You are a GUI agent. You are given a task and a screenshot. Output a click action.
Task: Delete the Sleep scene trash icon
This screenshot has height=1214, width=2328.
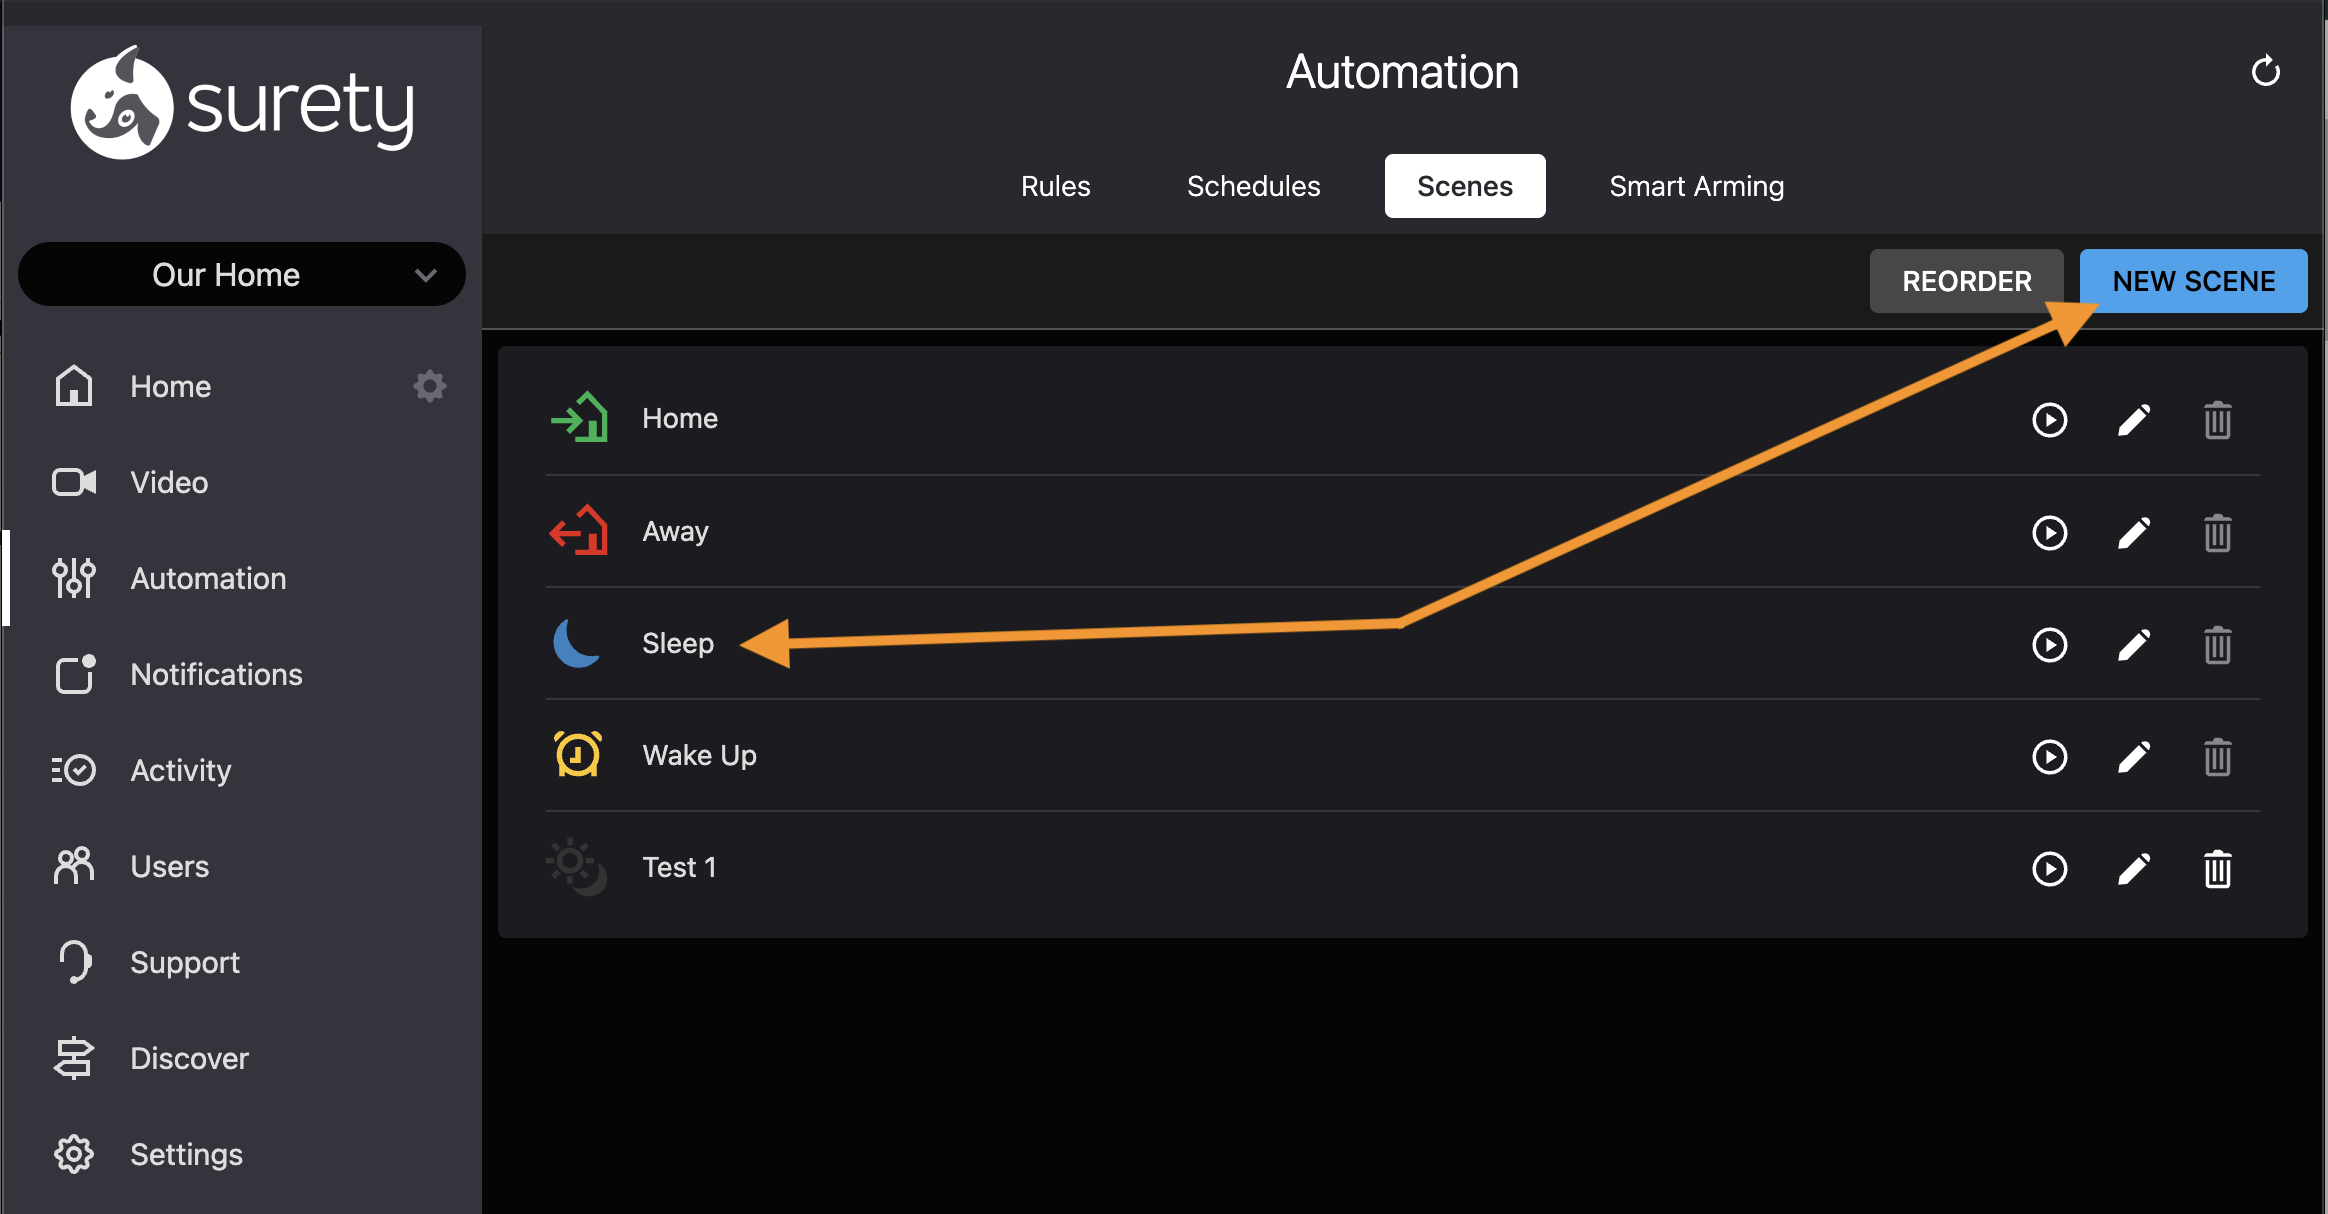pos(2217,645)
